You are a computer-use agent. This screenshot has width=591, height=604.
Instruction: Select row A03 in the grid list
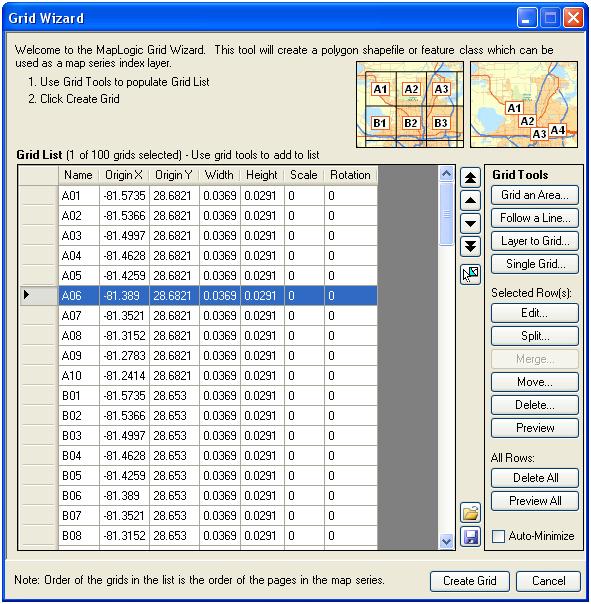[x=218, y=236]
